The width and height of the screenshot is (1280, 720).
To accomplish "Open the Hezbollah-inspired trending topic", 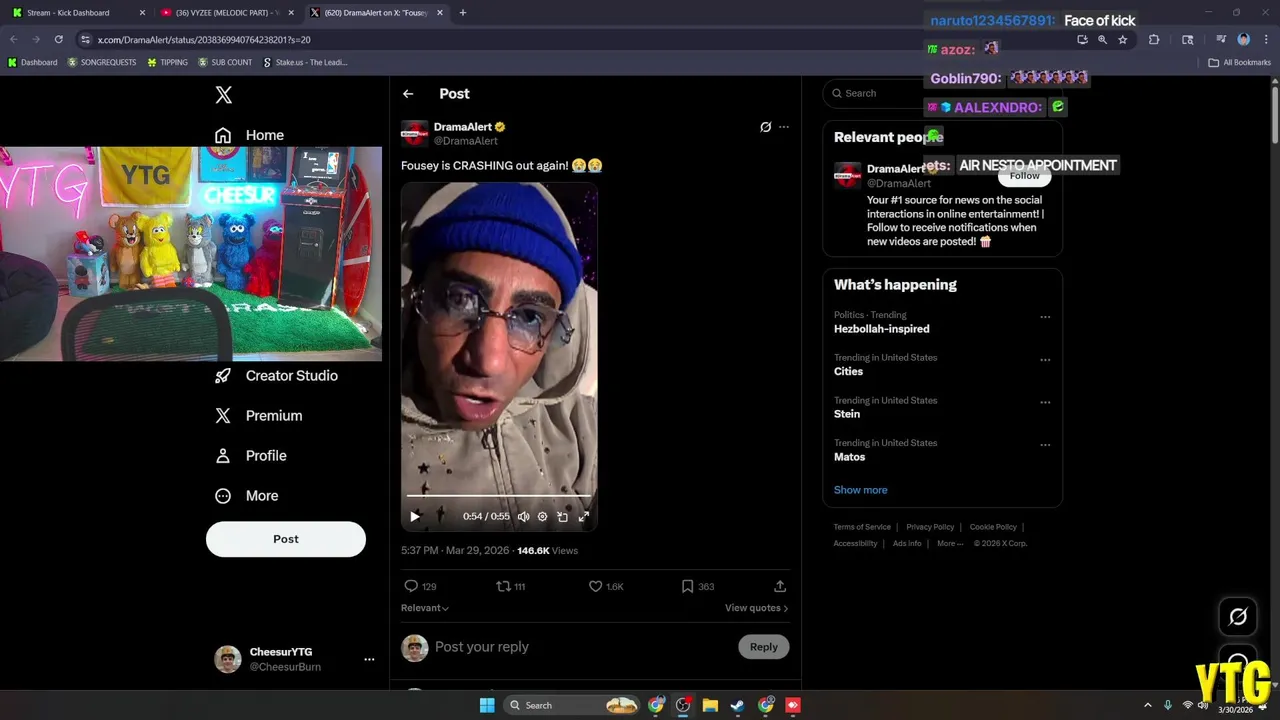I will [x=881, y=329].
